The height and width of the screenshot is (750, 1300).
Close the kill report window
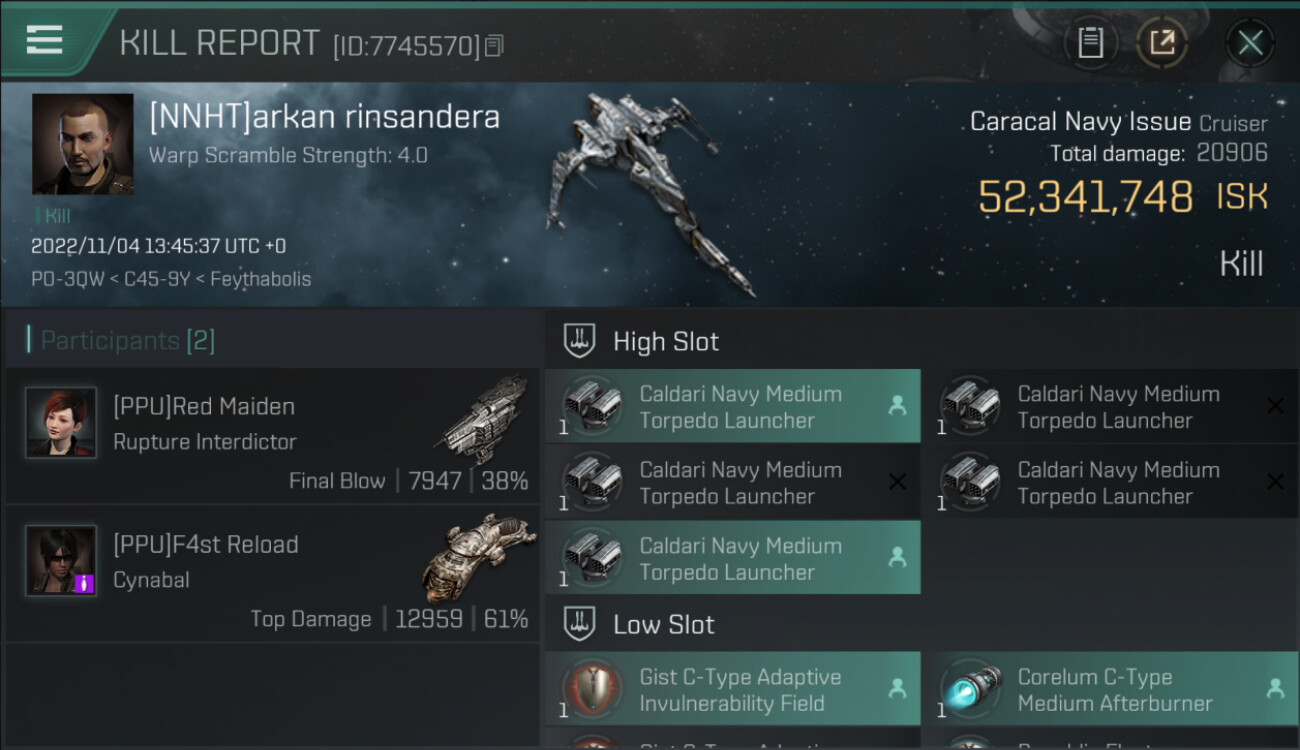(1250, 43)
